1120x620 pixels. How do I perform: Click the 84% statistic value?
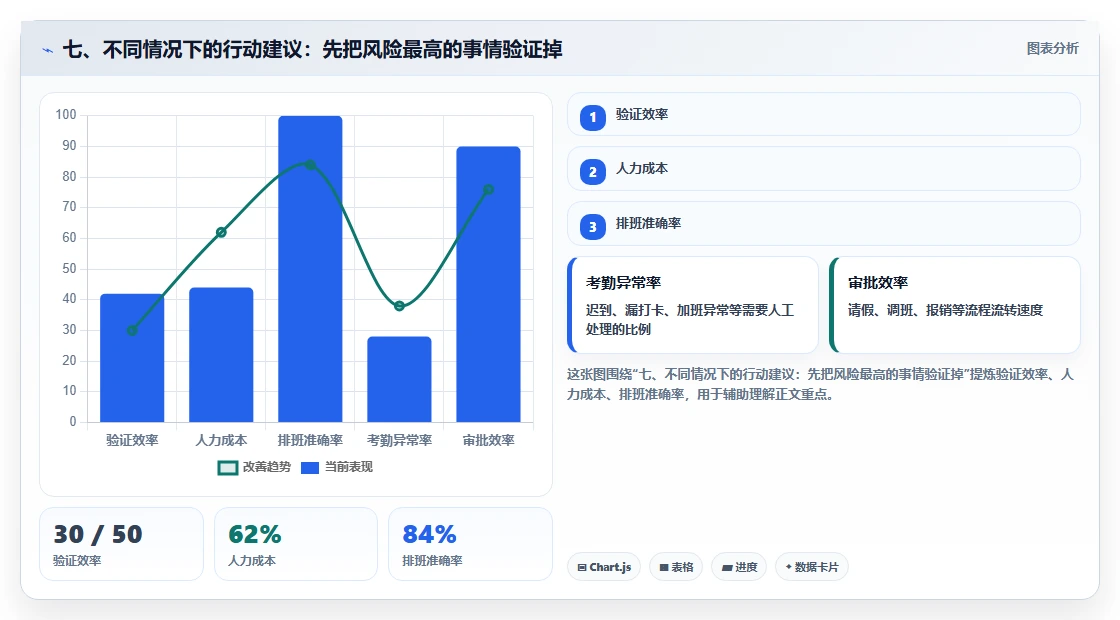pyautogui.click(x=429, y=534)
